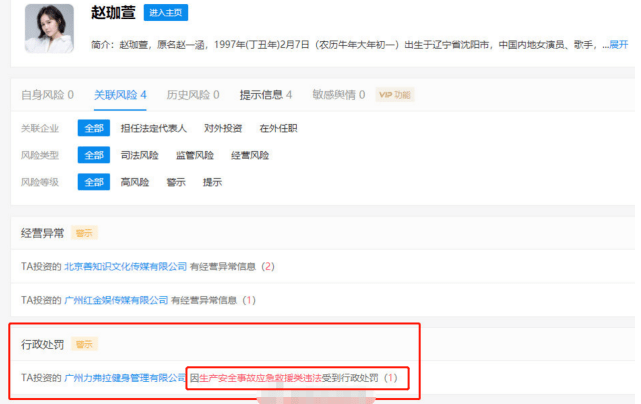Select 司法风险 risk type filter
The image size is (641, 404).
coord(140,155)
